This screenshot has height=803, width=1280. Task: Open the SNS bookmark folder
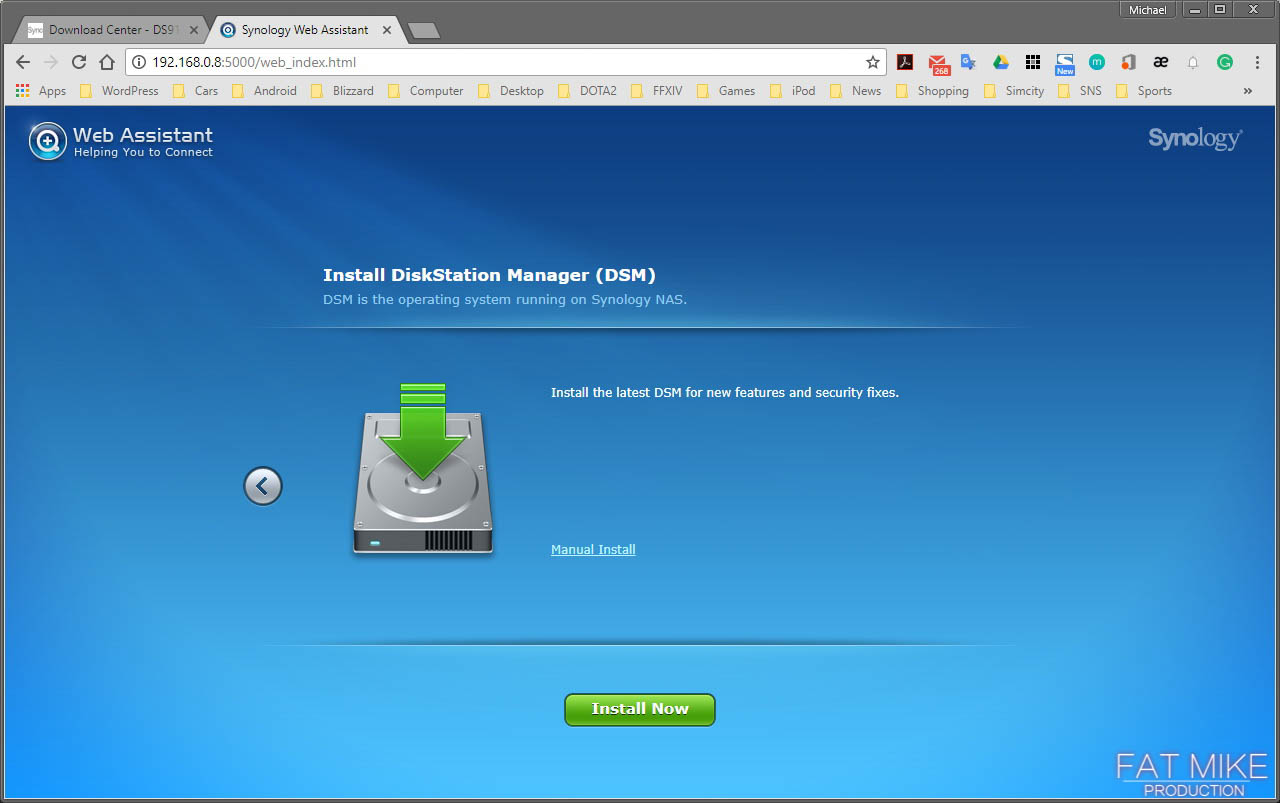[x=1079, y=91]
